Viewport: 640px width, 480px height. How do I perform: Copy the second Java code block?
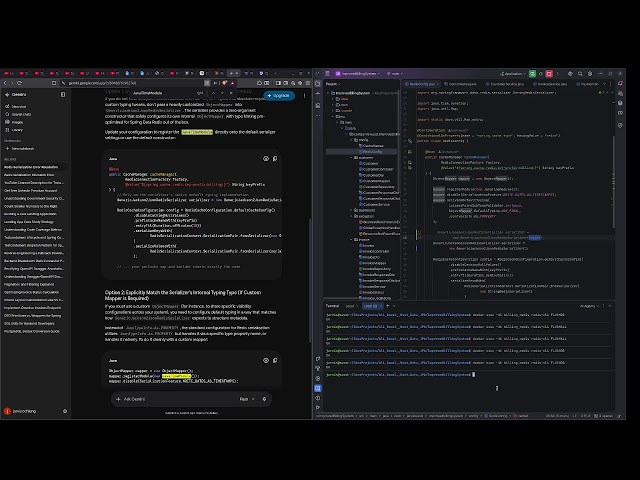(275, 360)
